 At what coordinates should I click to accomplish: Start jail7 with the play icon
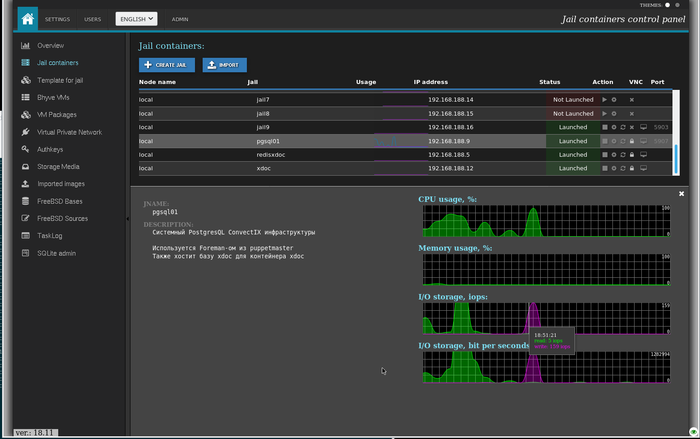coord(604,100)
